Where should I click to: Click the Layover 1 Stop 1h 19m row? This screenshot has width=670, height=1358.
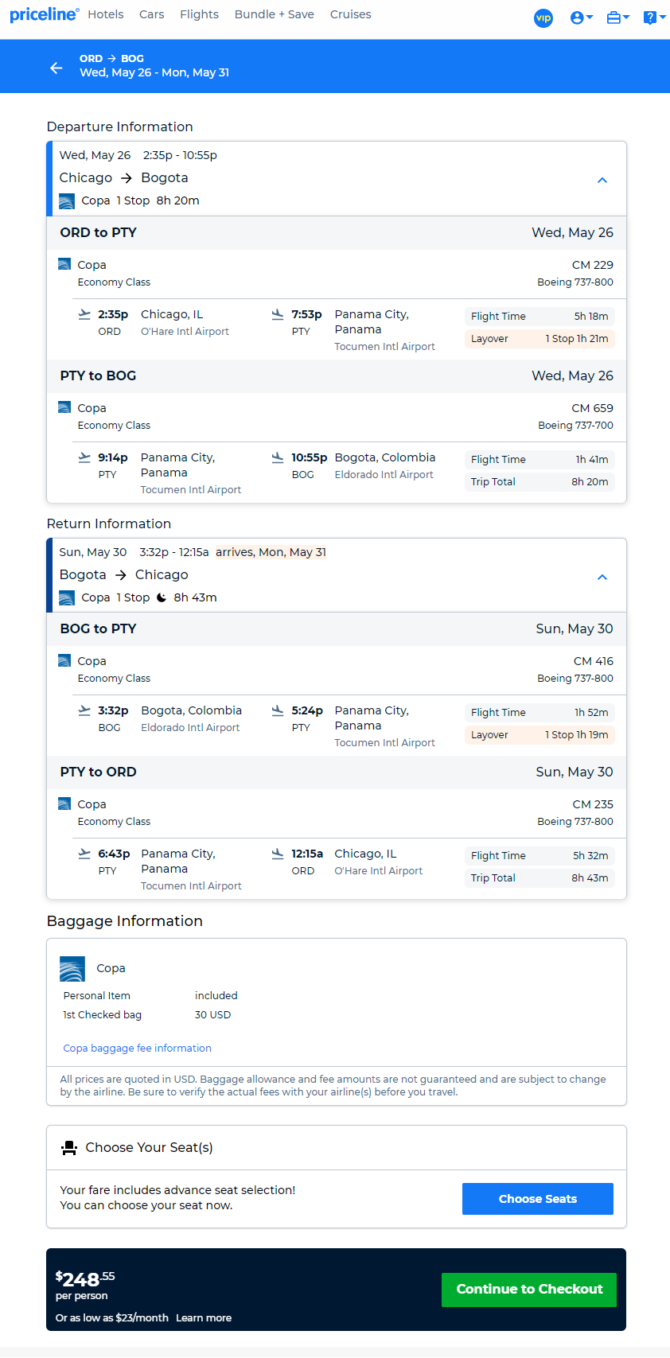pyautogui.click(x=540, y=735)
